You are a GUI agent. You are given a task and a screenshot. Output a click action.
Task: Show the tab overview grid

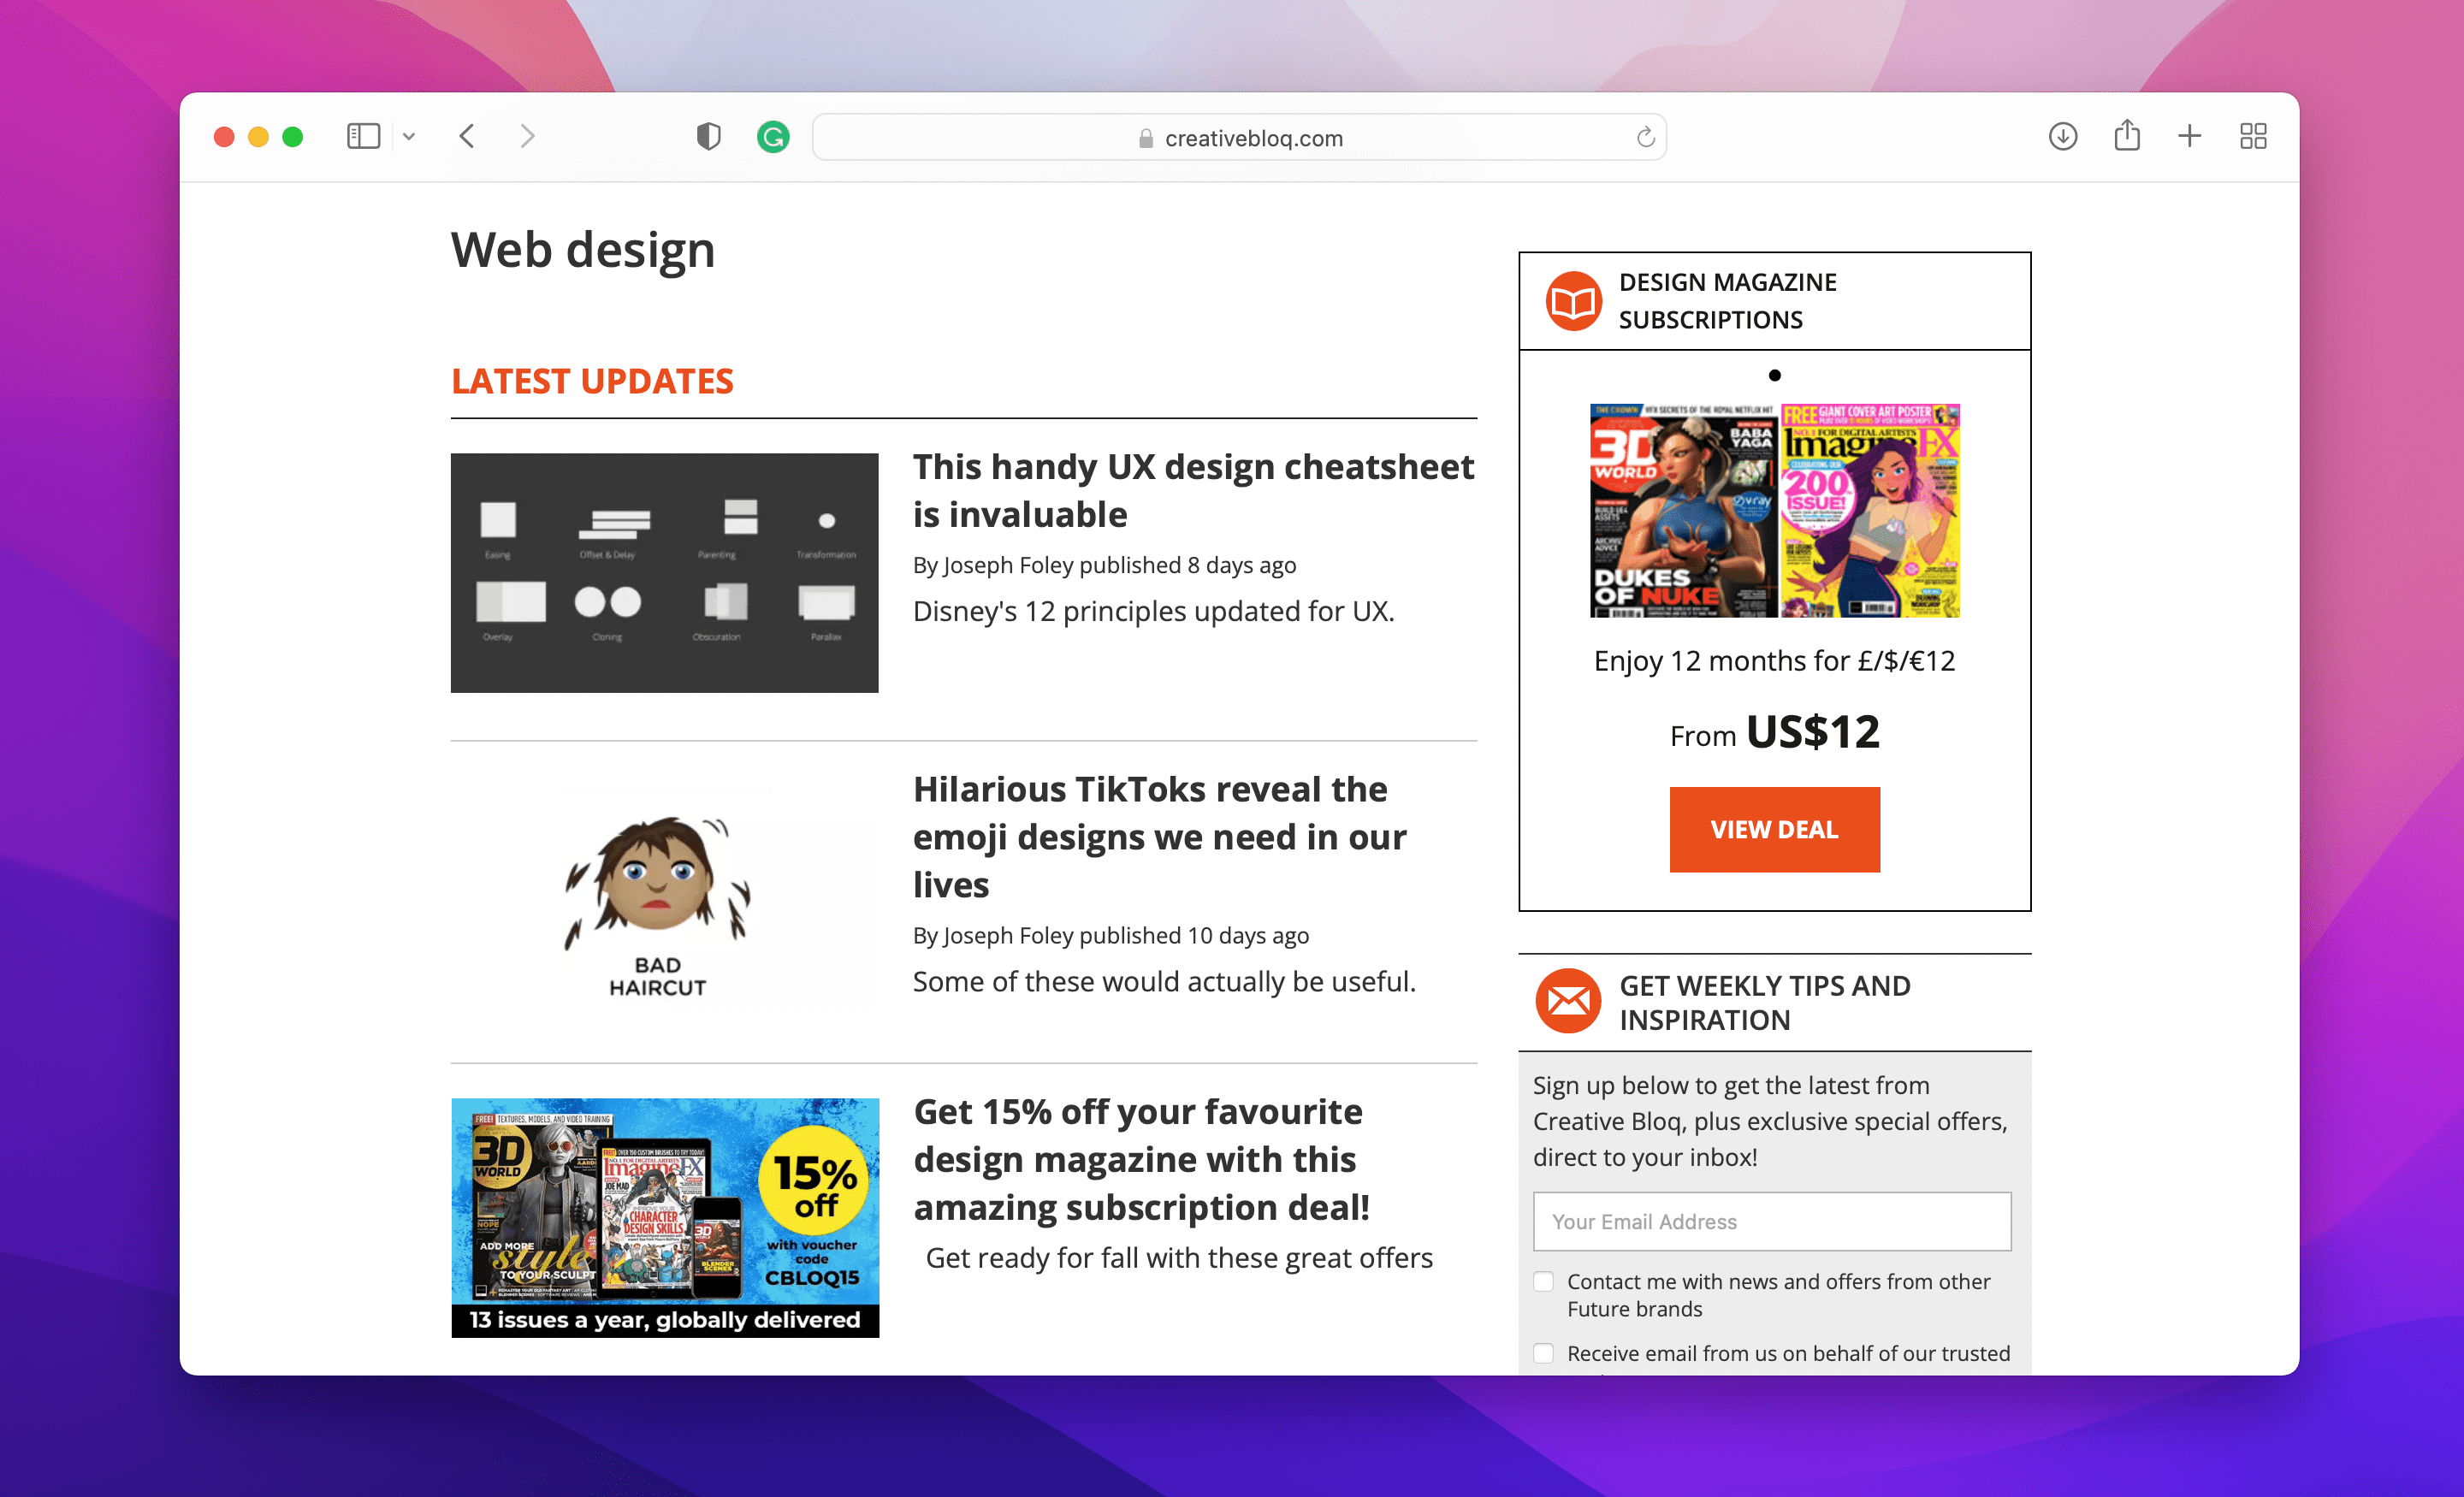pyautogui.click(x=2253, y=137)
